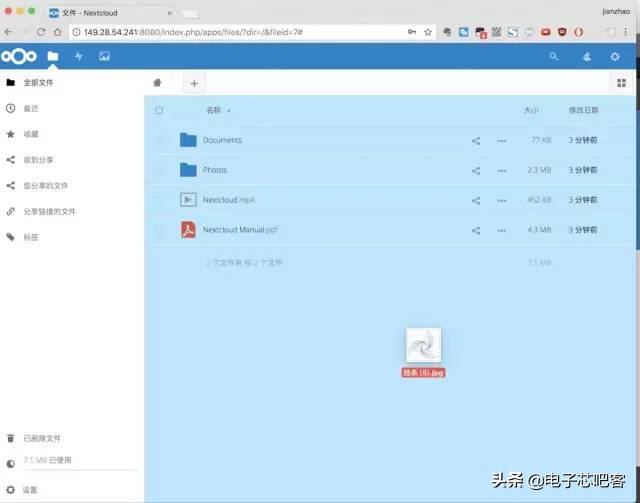Tick checkbox for Photos row
The height and width of the screenshot is (503, 640).
(159, 170)
